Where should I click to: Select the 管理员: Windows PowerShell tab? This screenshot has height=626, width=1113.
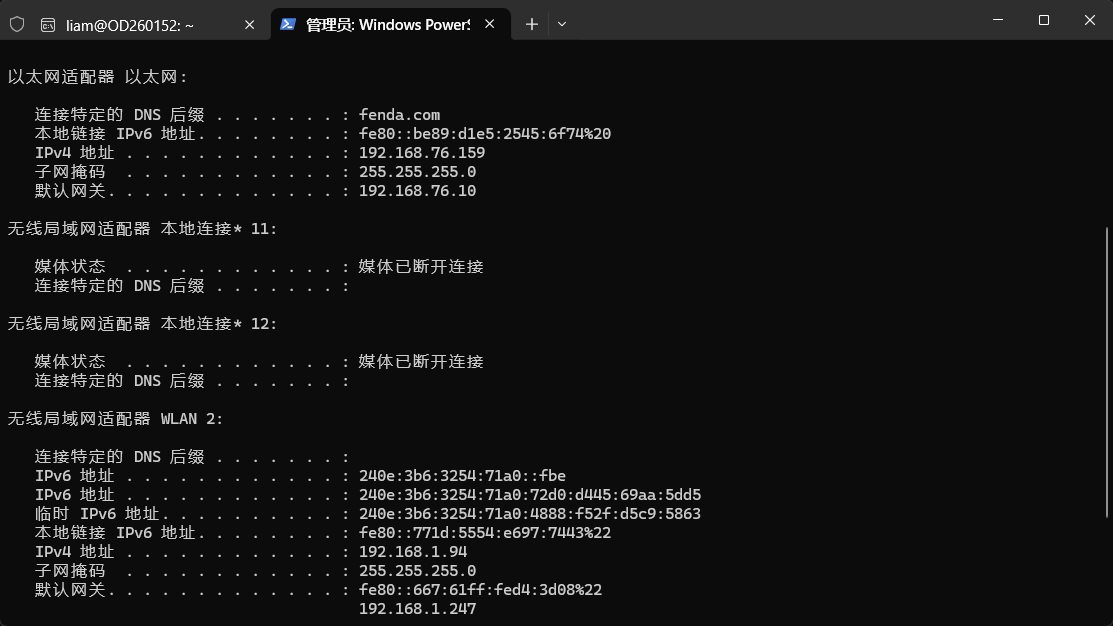click(388, 25)
